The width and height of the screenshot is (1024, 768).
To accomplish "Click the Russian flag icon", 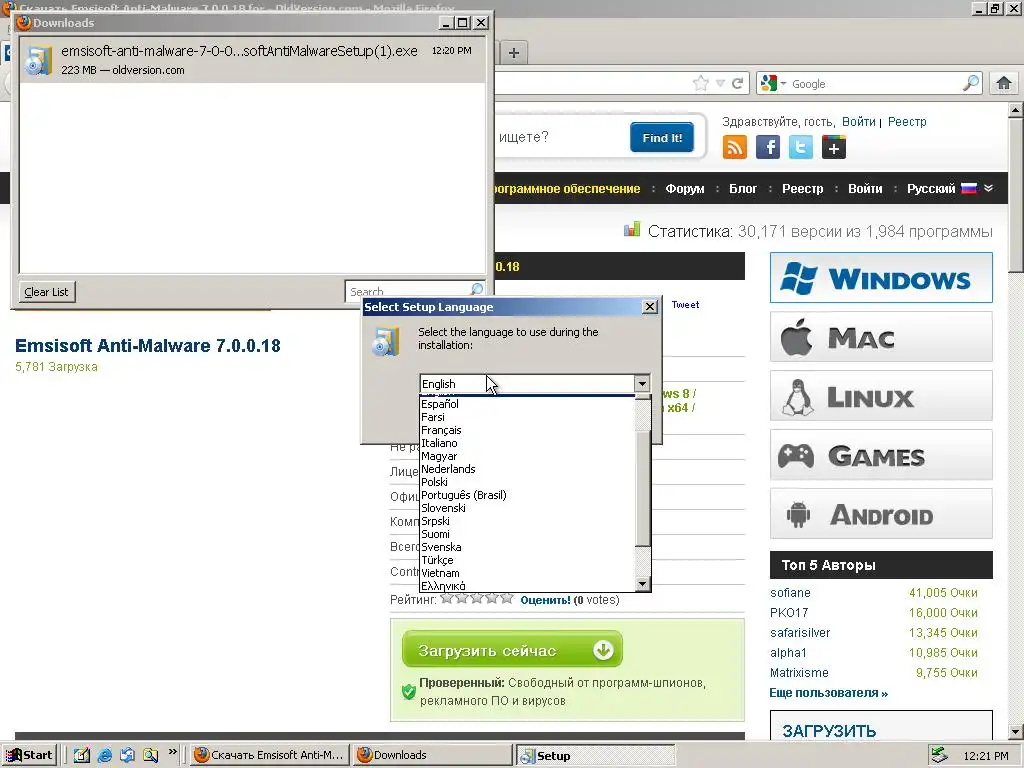I will tap(969, 188).
